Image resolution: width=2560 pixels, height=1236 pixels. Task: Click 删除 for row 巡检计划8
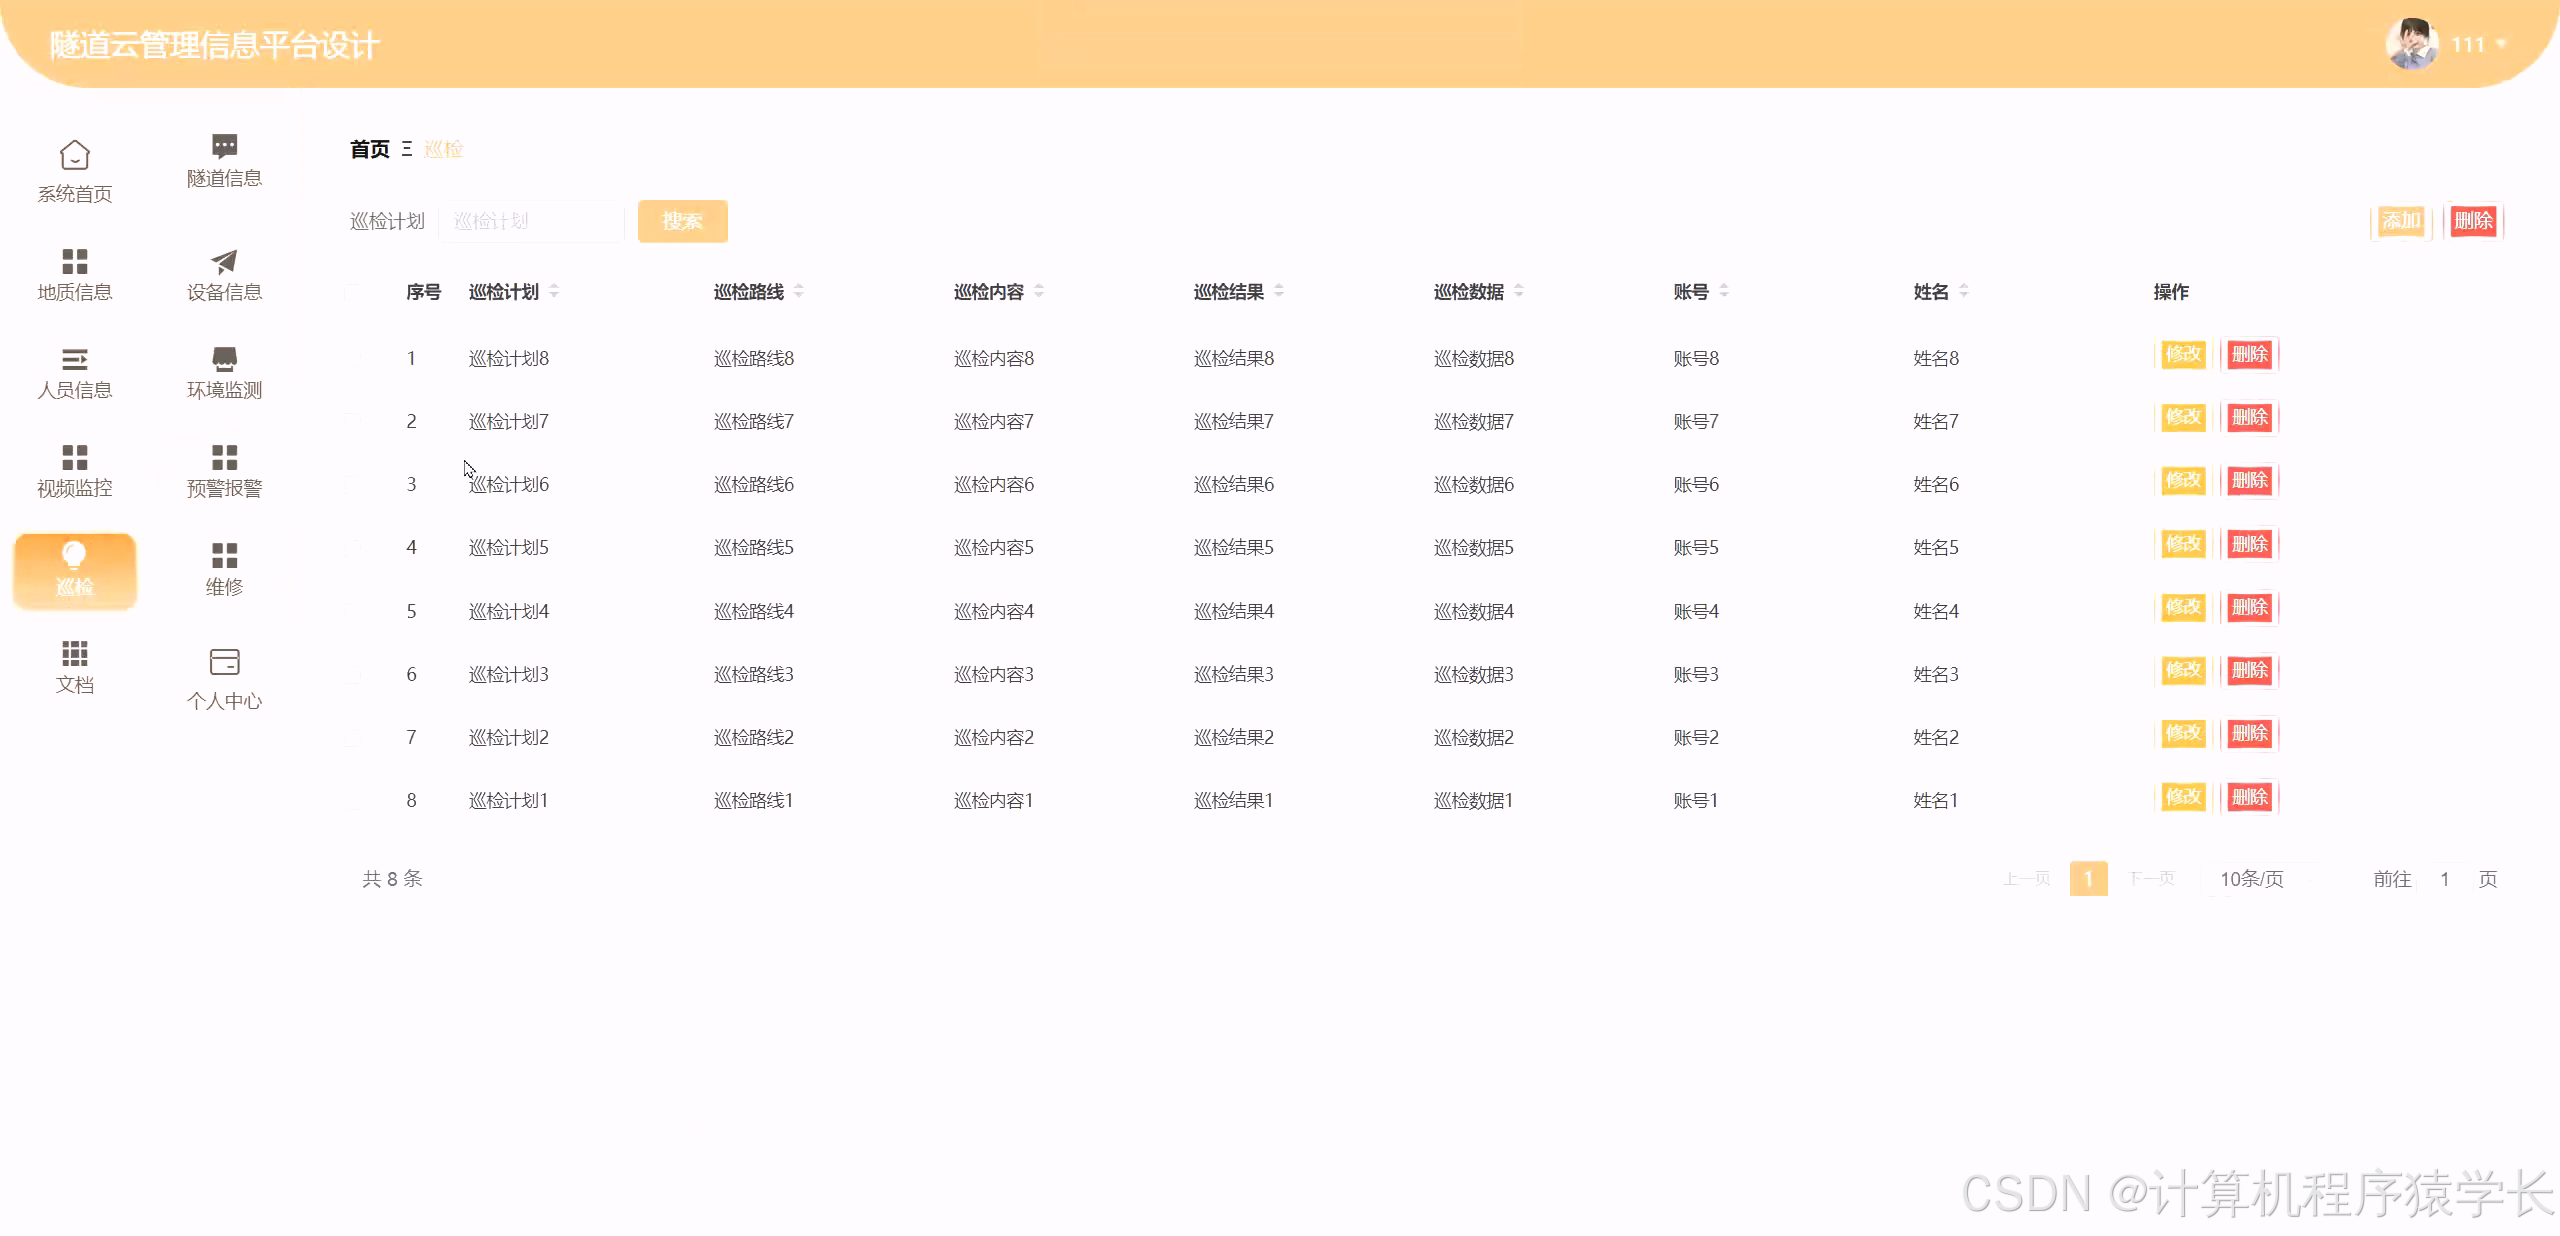click(2250, 354)
